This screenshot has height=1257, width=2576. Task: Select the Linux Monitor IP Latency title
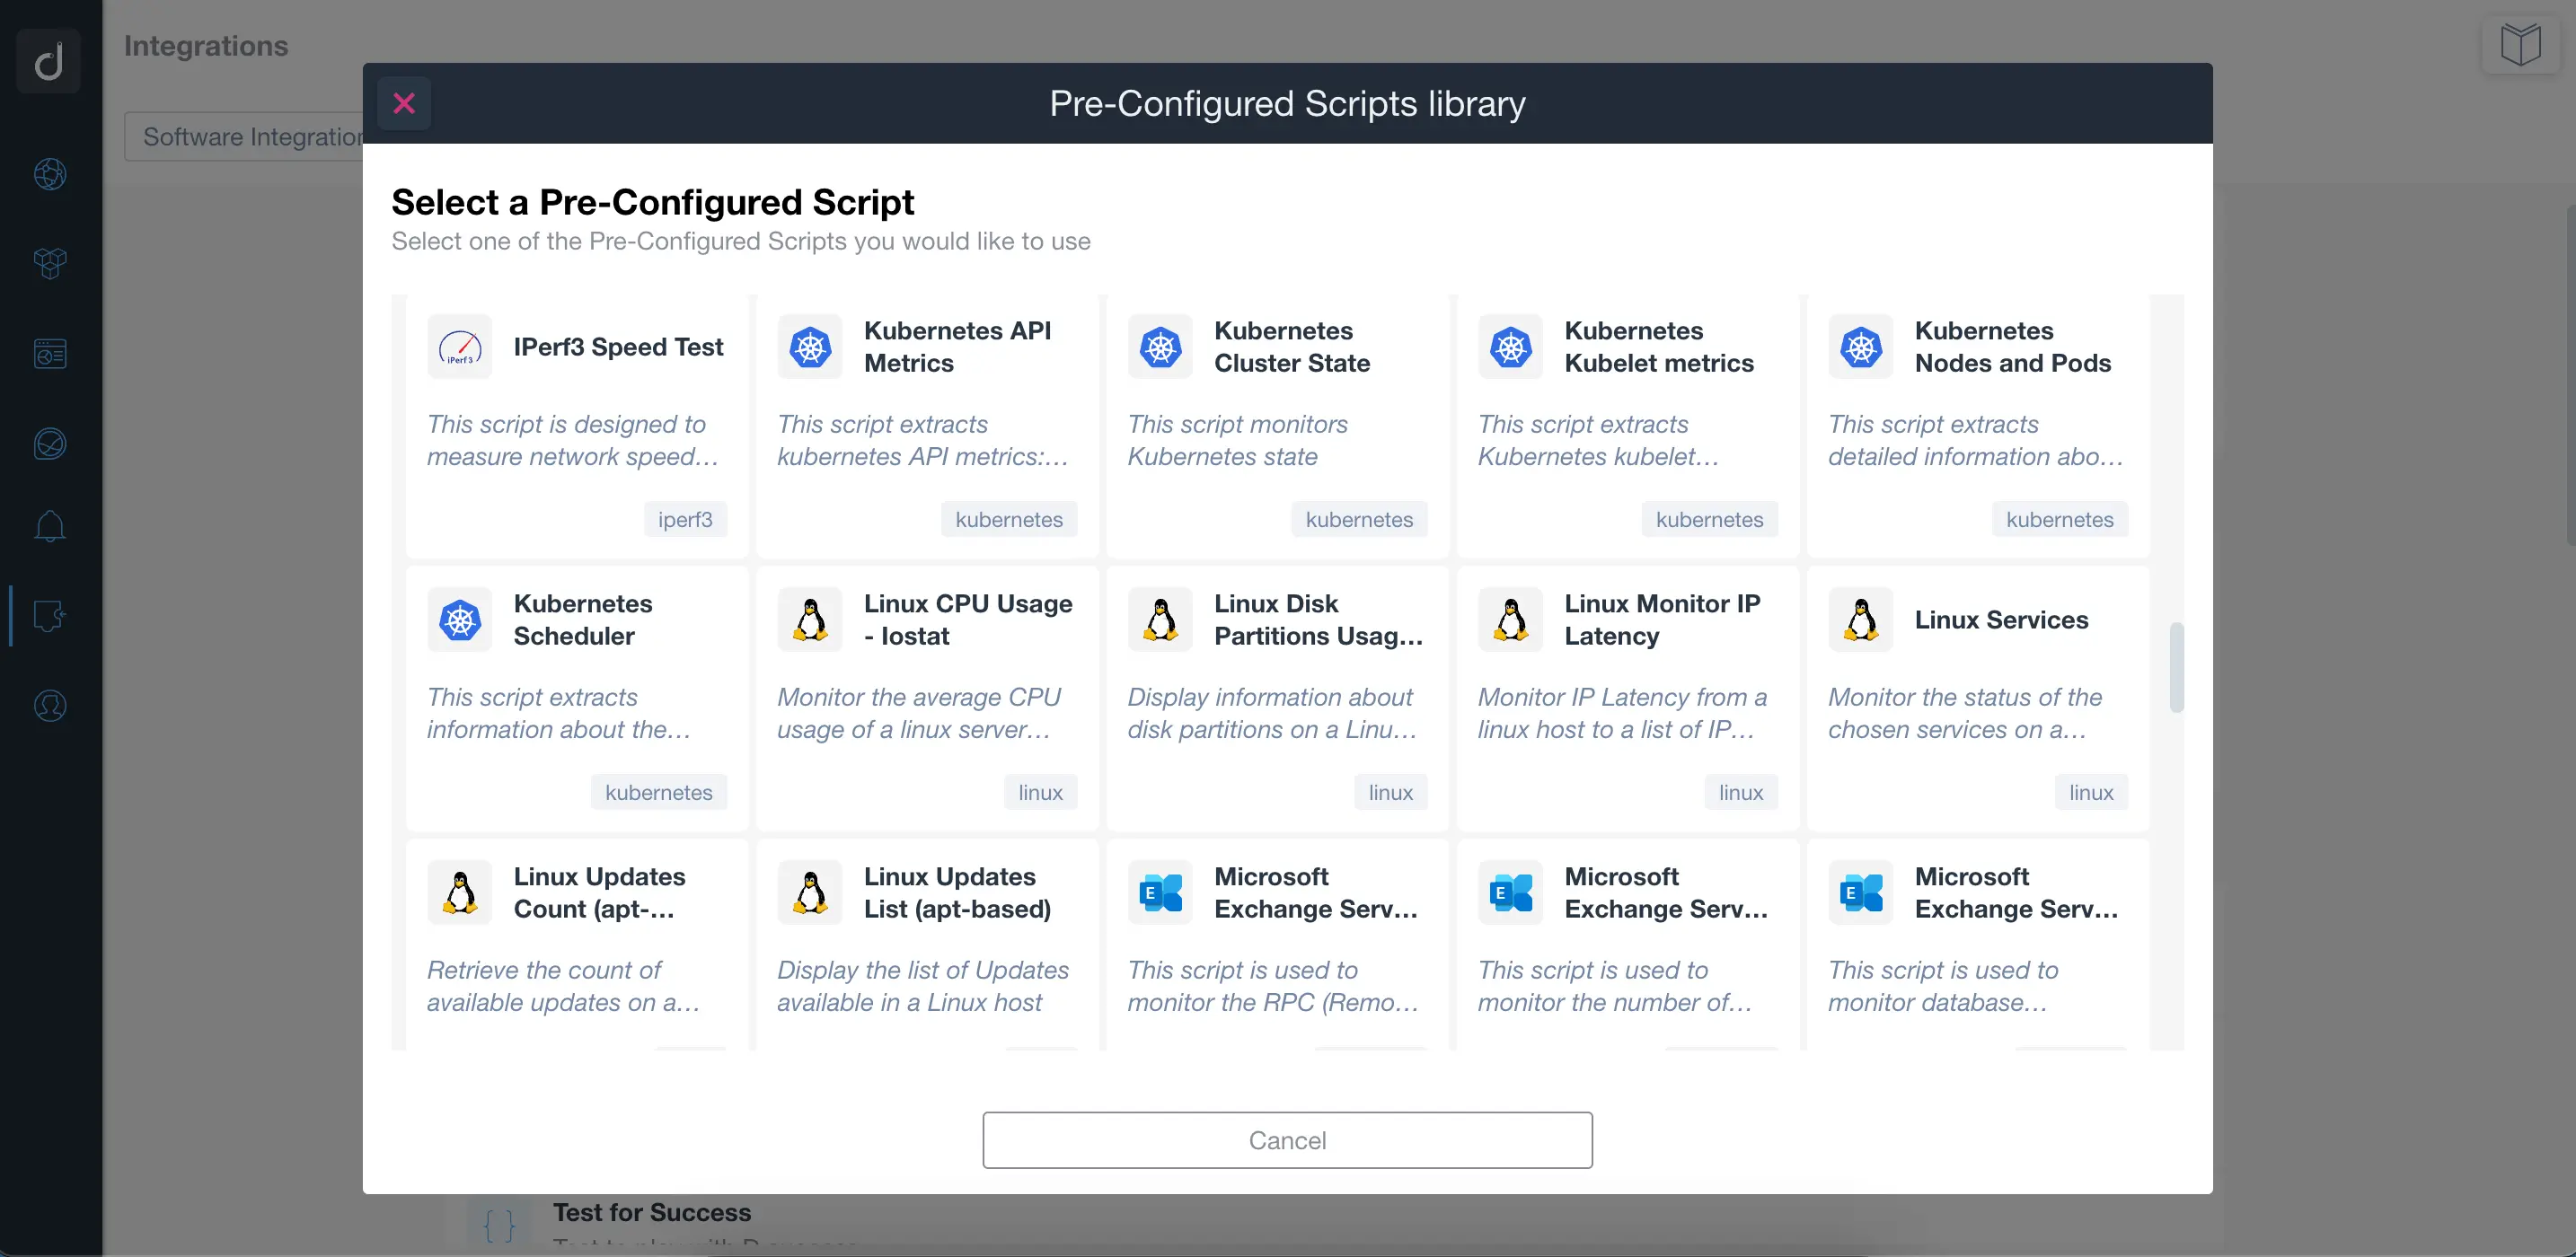1662,620
